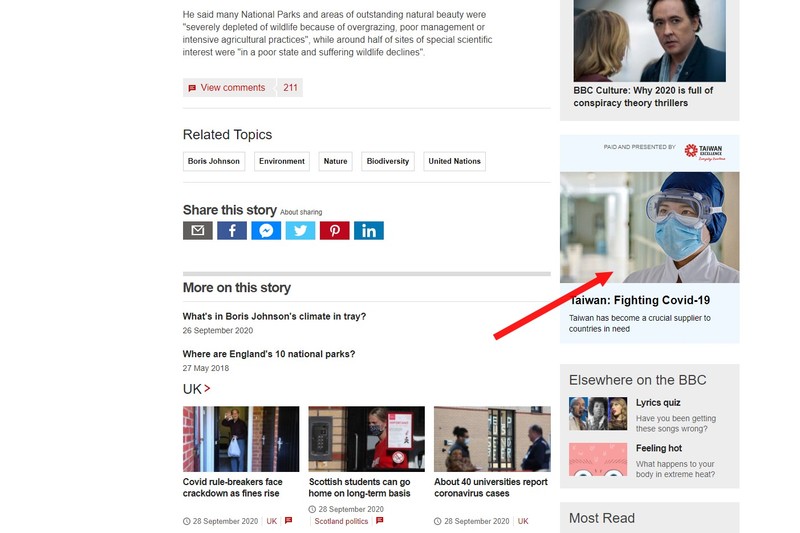
Task: Open View comments link
Action: pyautogui.click(x=233, y=88)
